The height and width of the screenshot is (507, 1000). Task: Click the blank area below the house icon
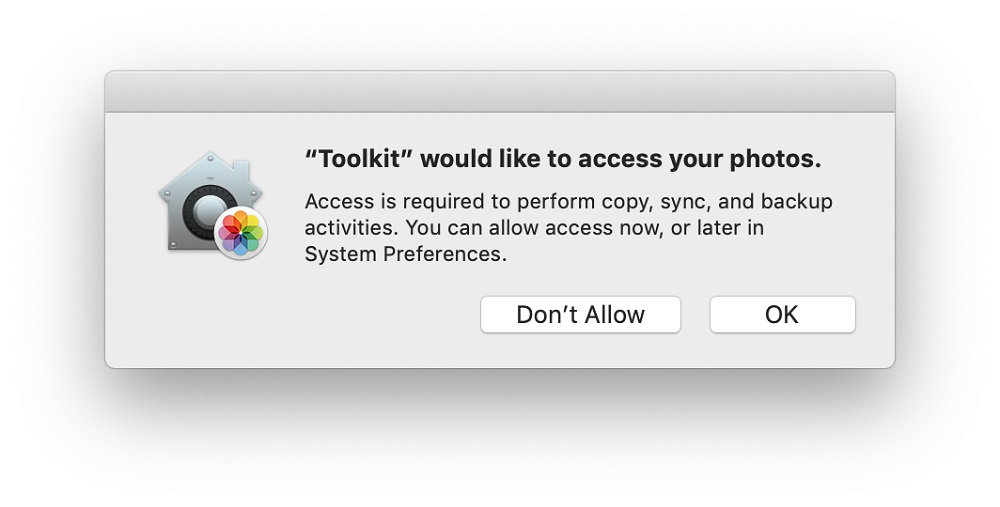coord(211,306)
